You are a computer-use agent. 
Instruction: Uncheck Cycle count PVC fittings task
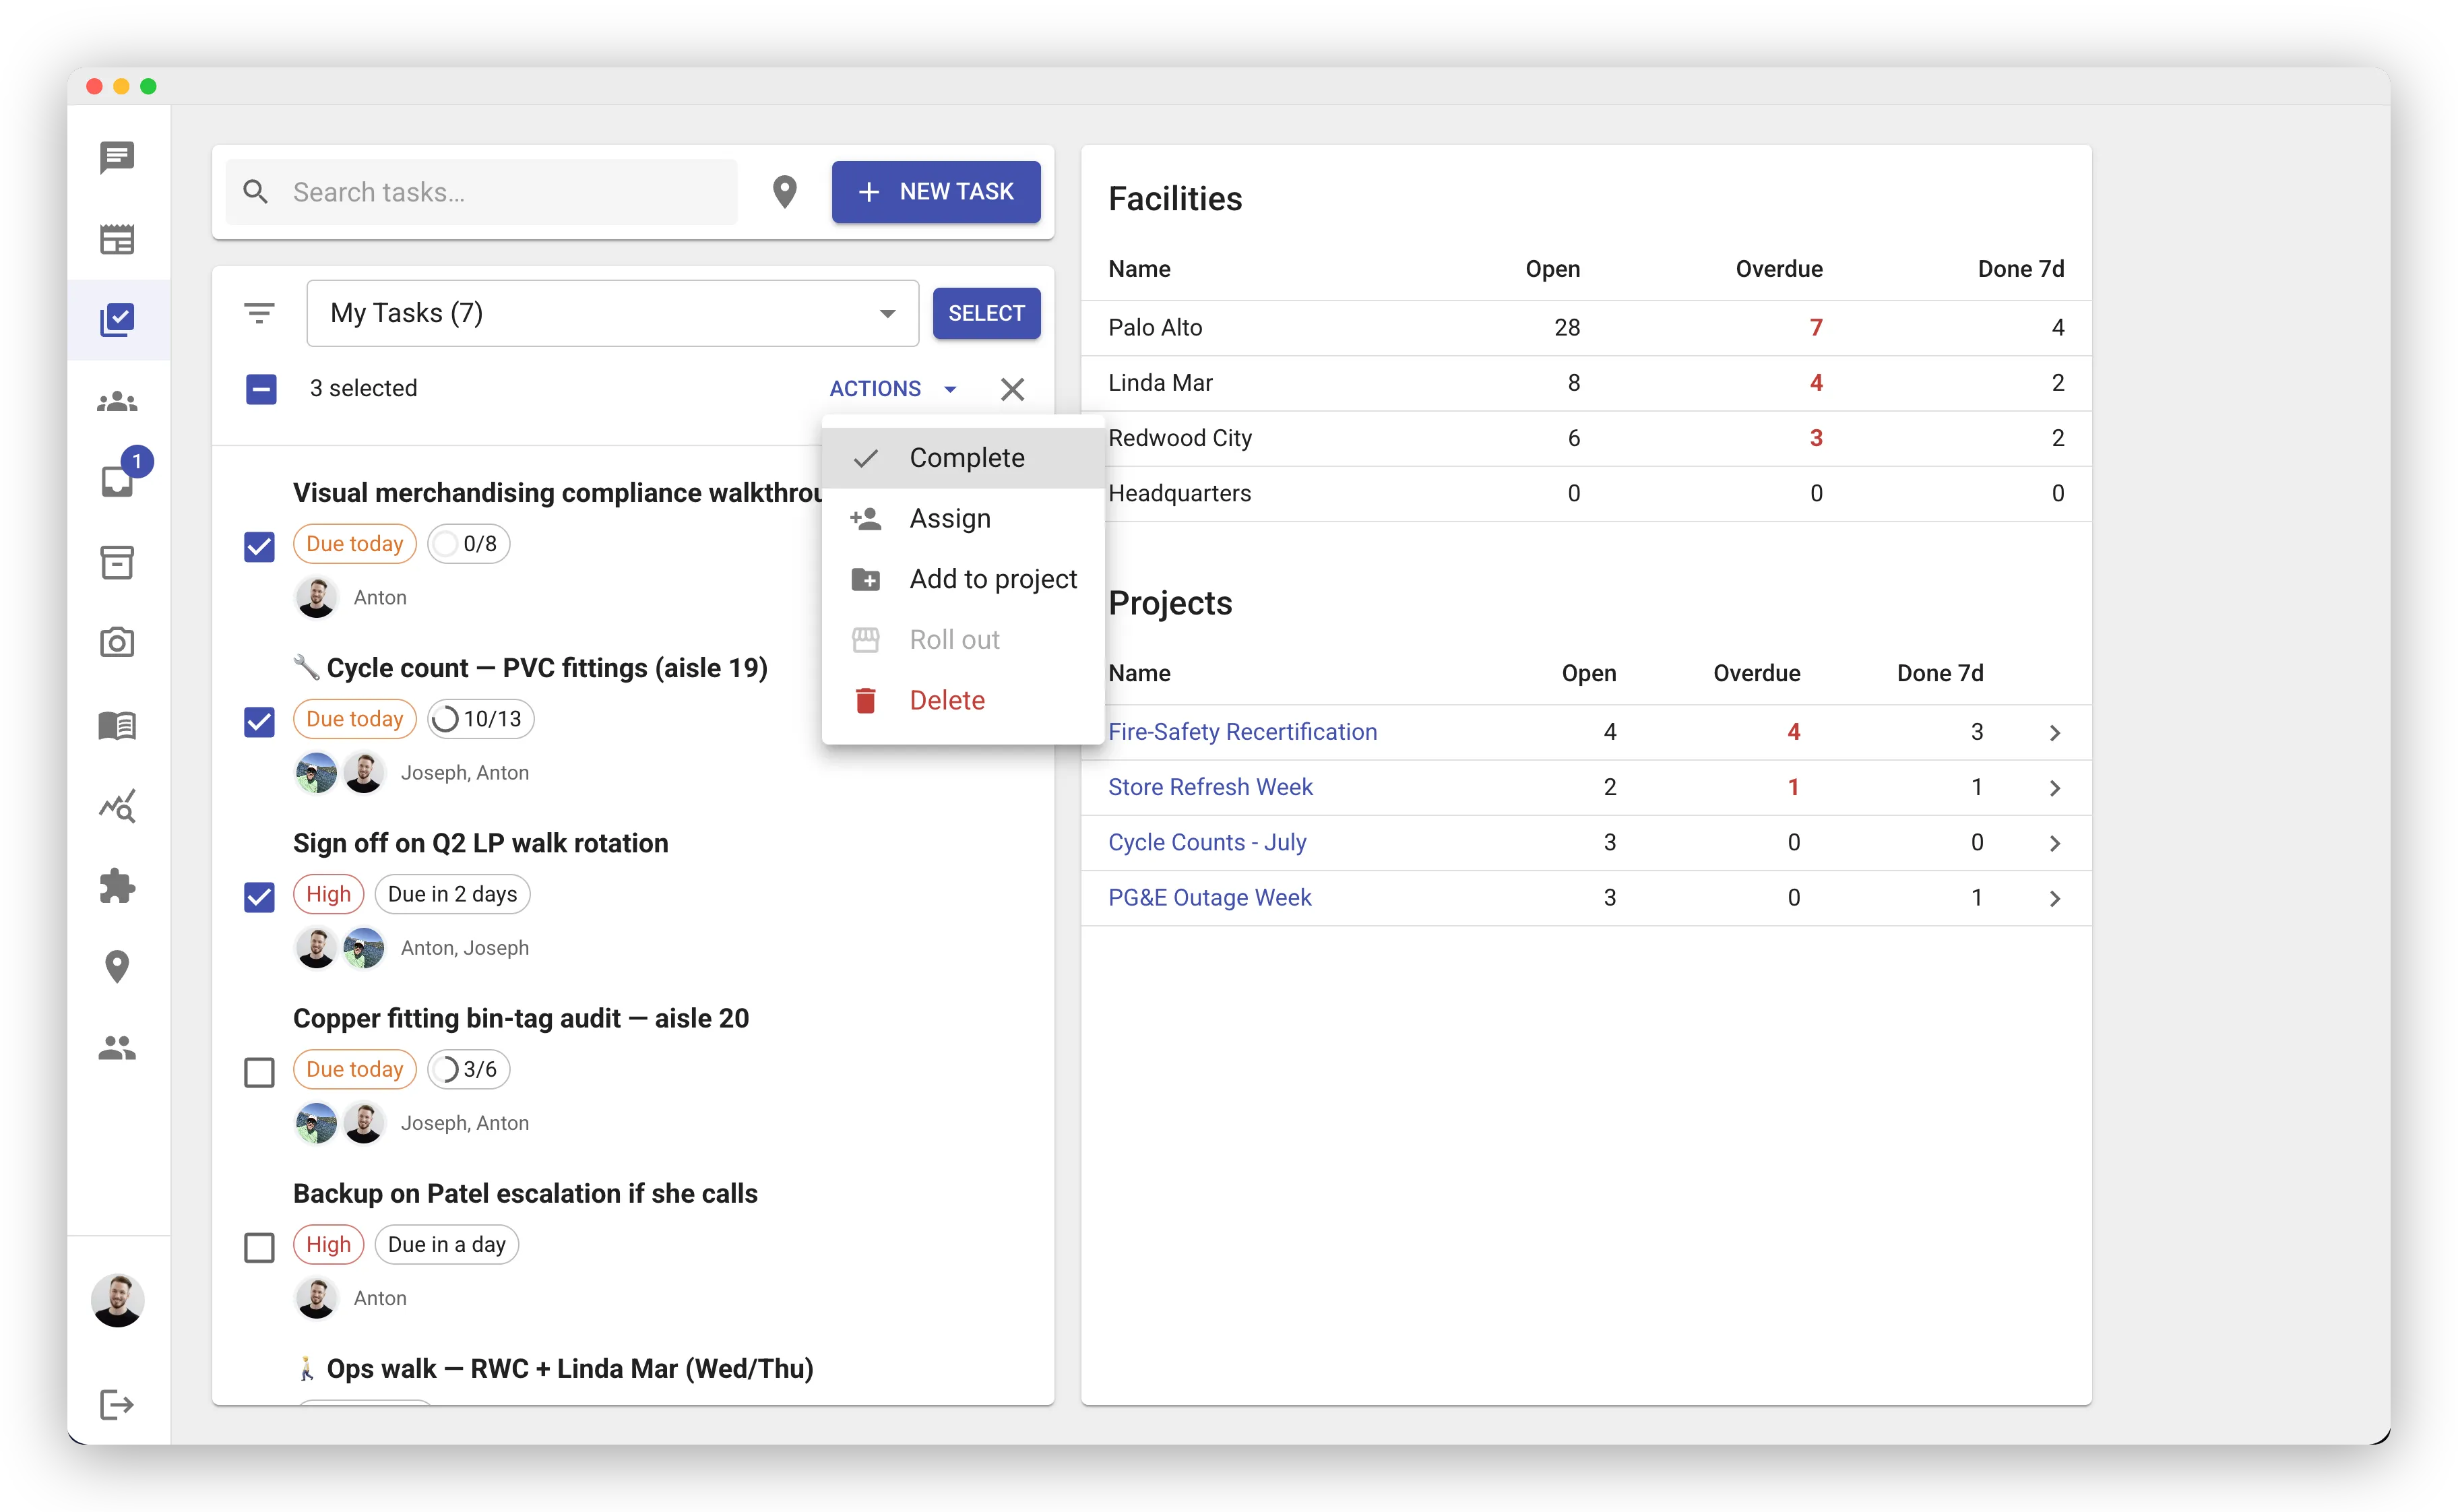click(x=259, y=721)
